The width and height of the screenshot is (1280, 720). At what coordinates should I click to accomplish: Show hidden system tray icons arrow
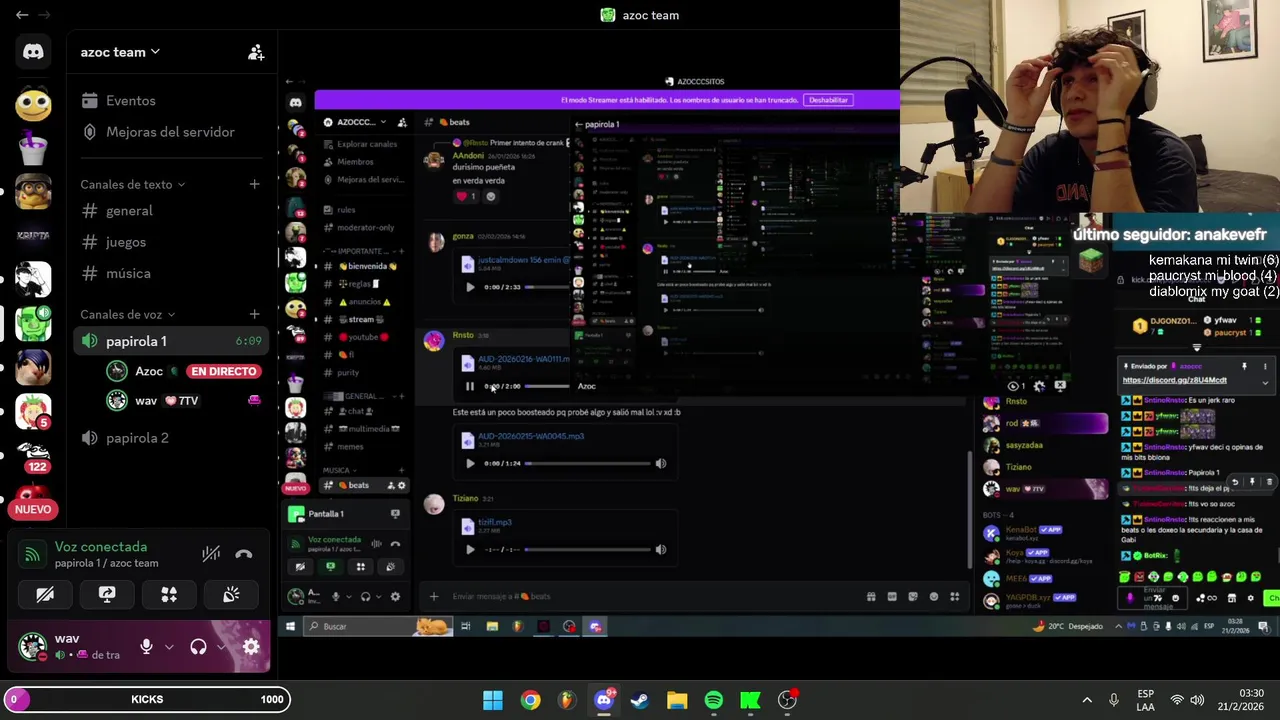click(x=1087, y=700)
